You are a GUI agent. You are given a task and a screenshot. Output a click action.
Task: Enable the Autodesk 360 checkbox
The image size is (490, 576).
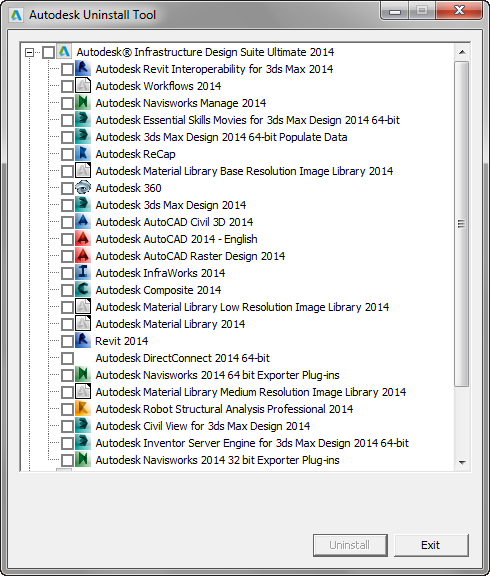coord(67,188)
